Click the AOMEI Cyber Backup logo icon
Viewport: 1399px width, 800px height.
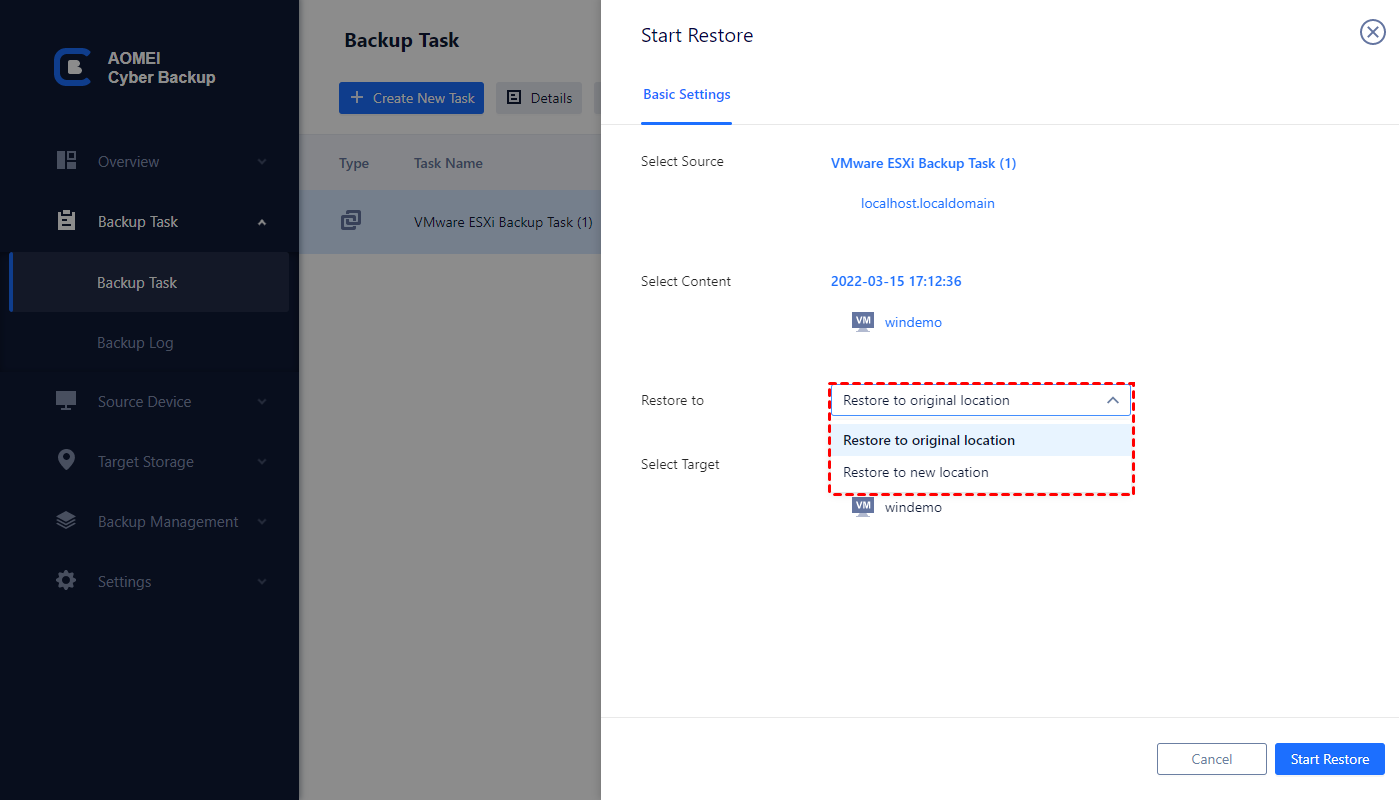pos(72,67)
